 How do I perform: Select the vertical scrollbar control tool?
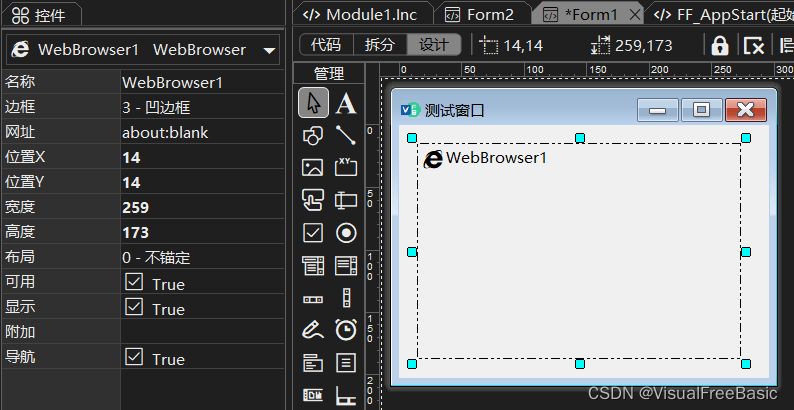click(346, 298)
